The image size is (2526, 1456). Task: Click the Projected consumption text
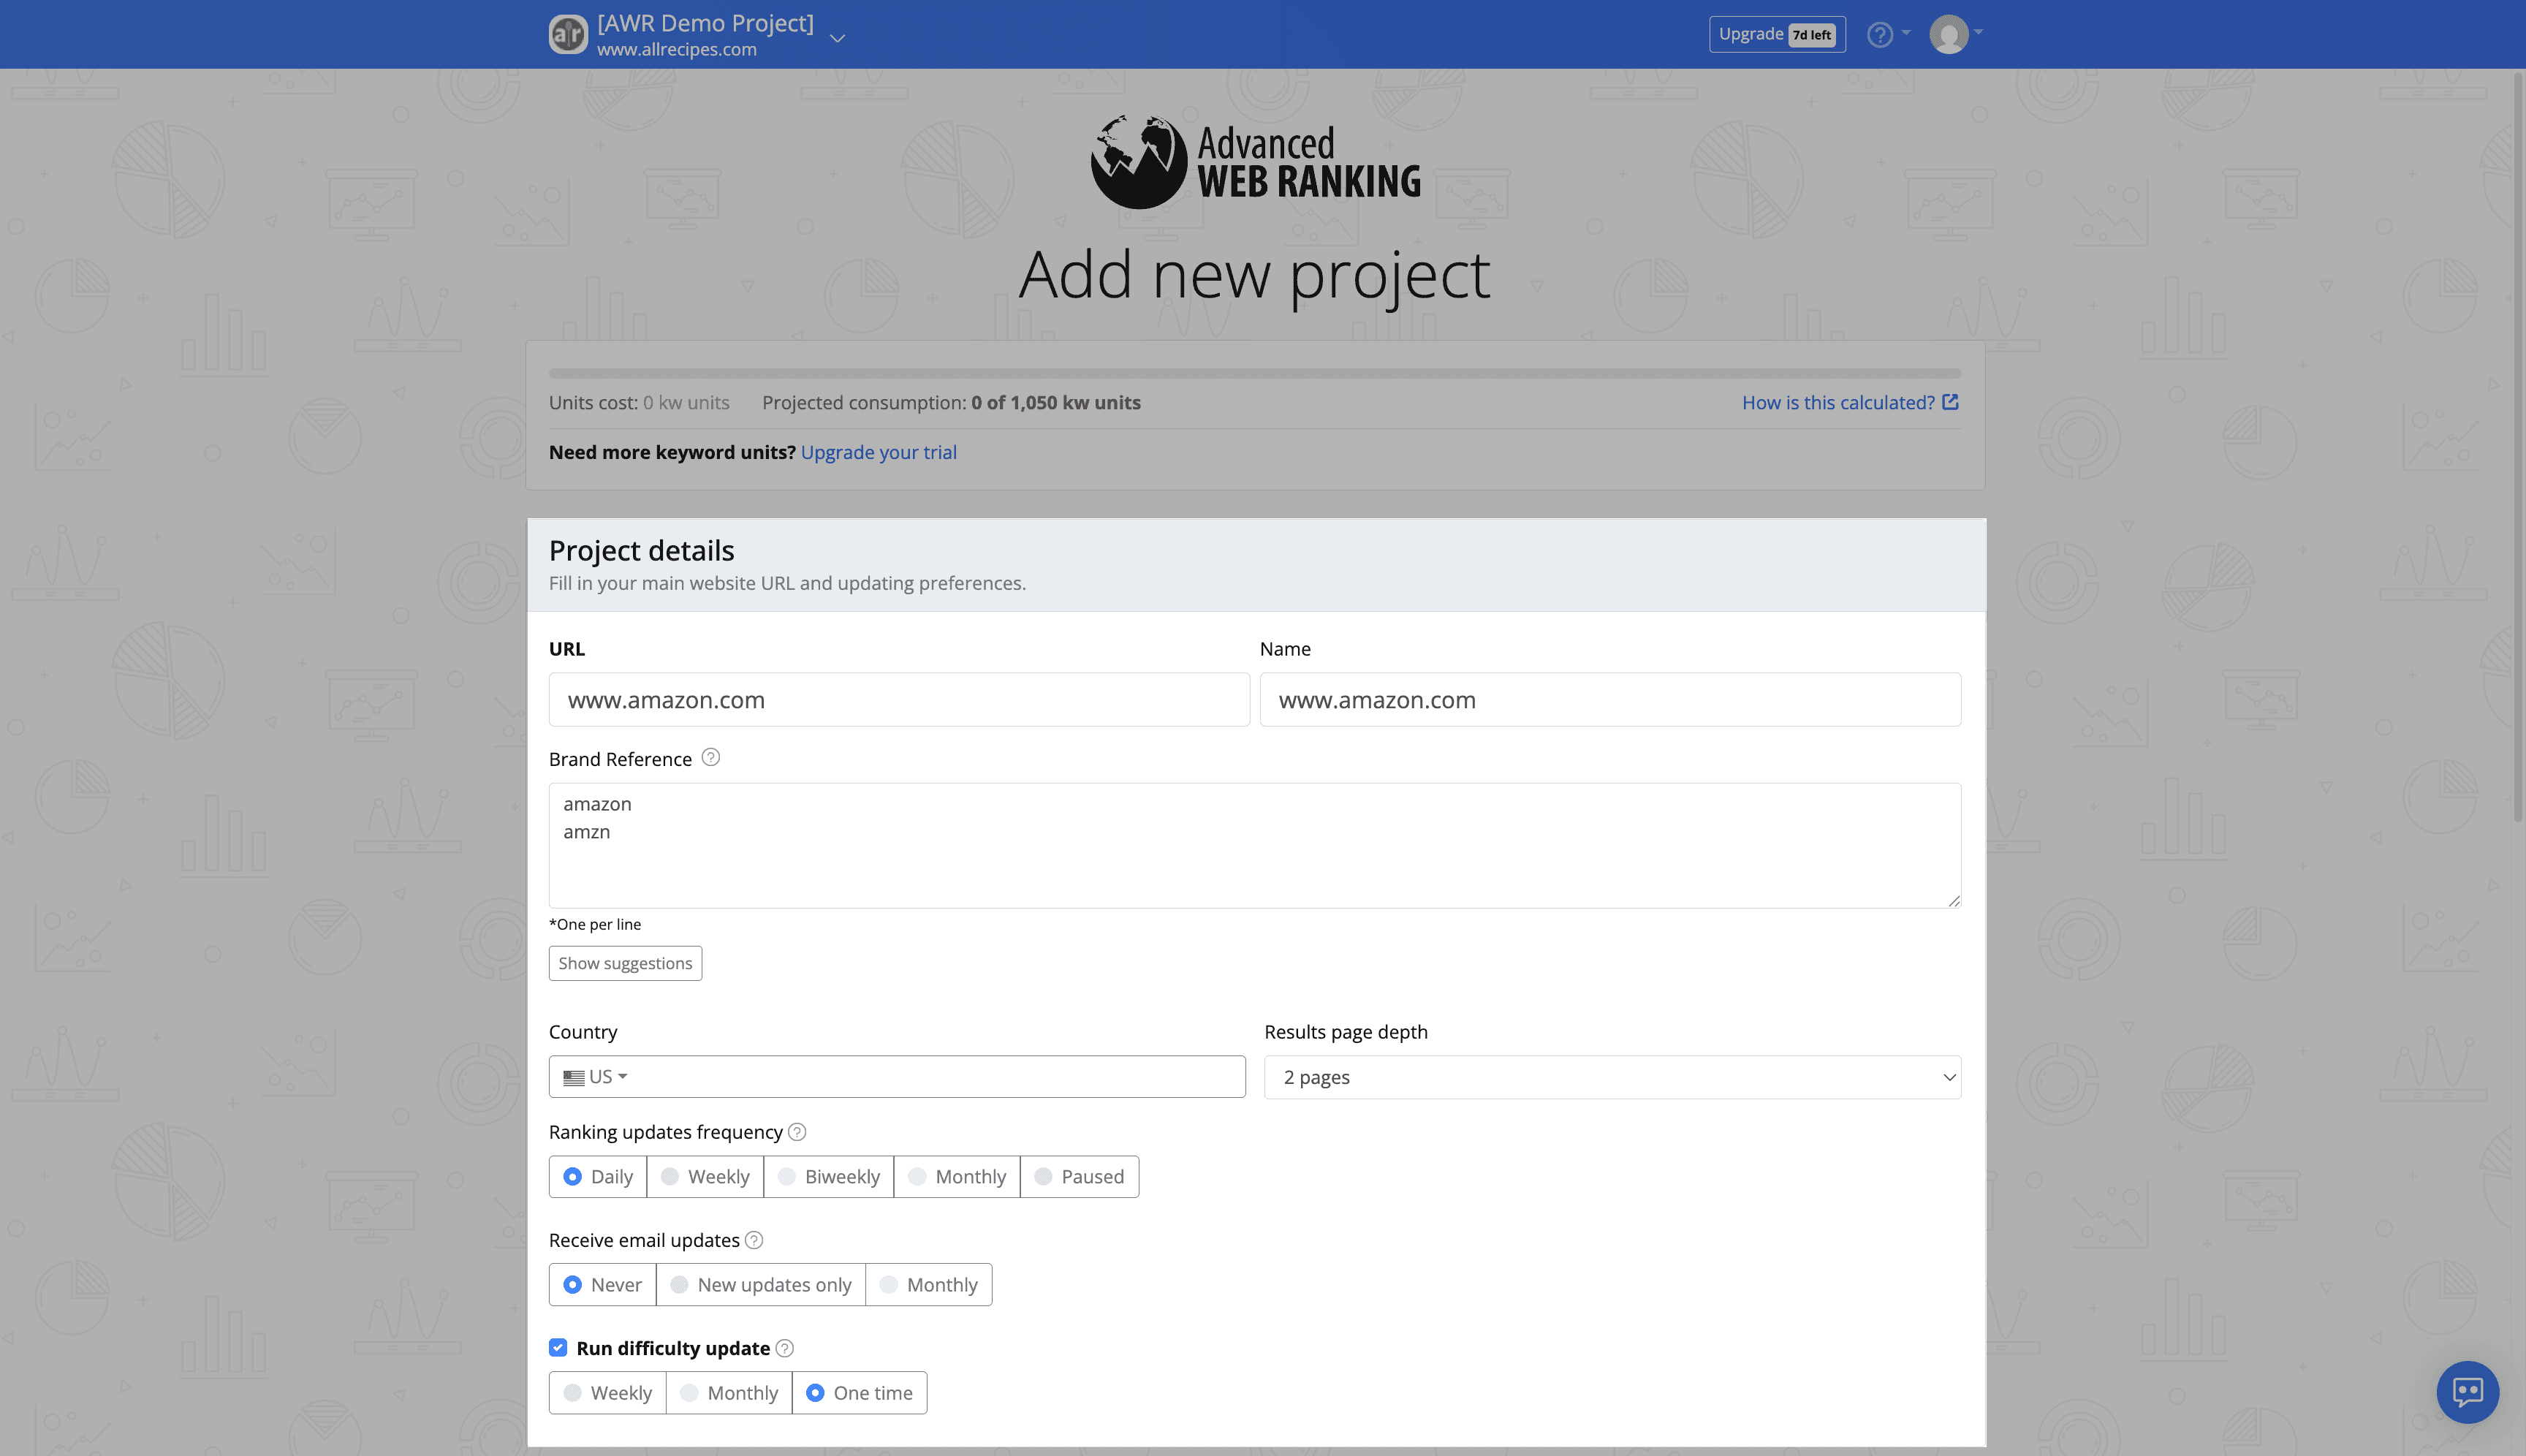point(951,402)
